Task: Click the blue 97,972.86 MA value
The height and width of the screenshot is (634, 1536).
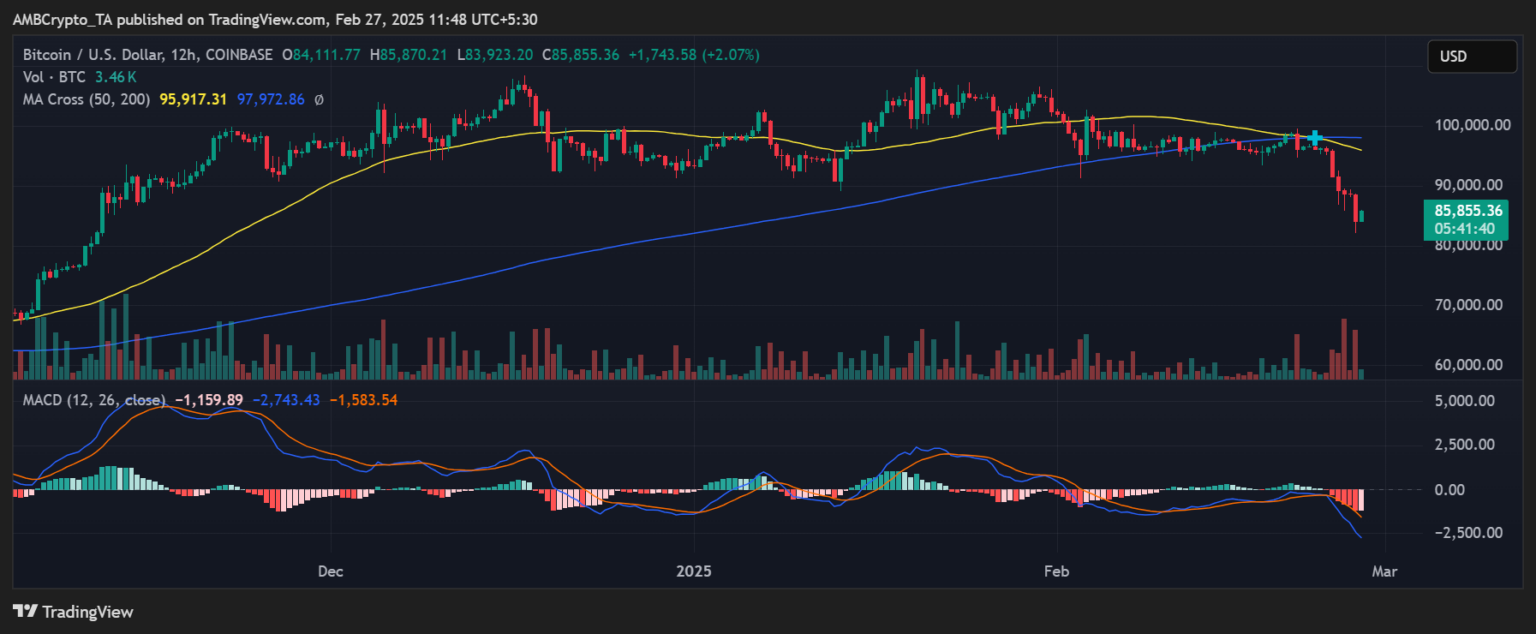Action: point(270,100)
